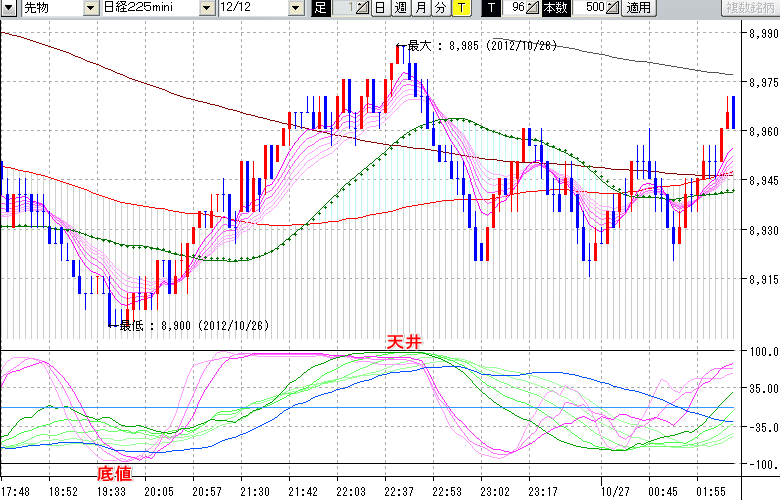Click the red 底値 label on the oscillator
This screenshot has width=780, height=500.
113,471
